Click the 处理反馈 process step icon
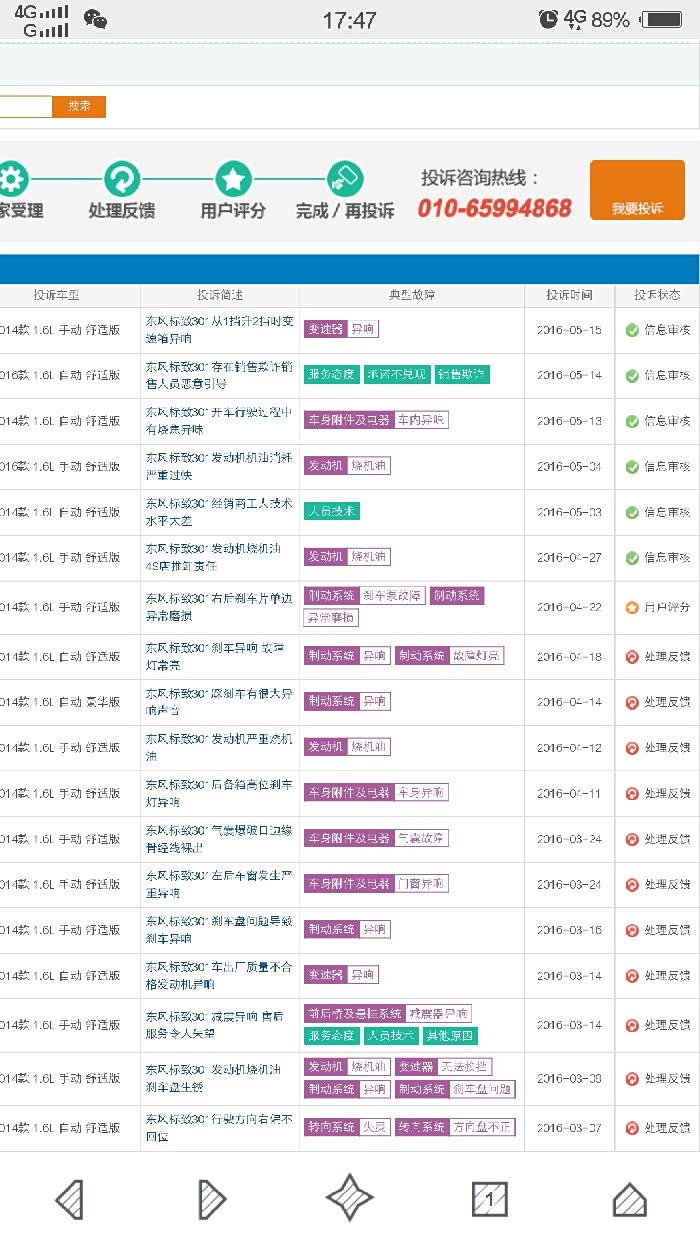 122,181
